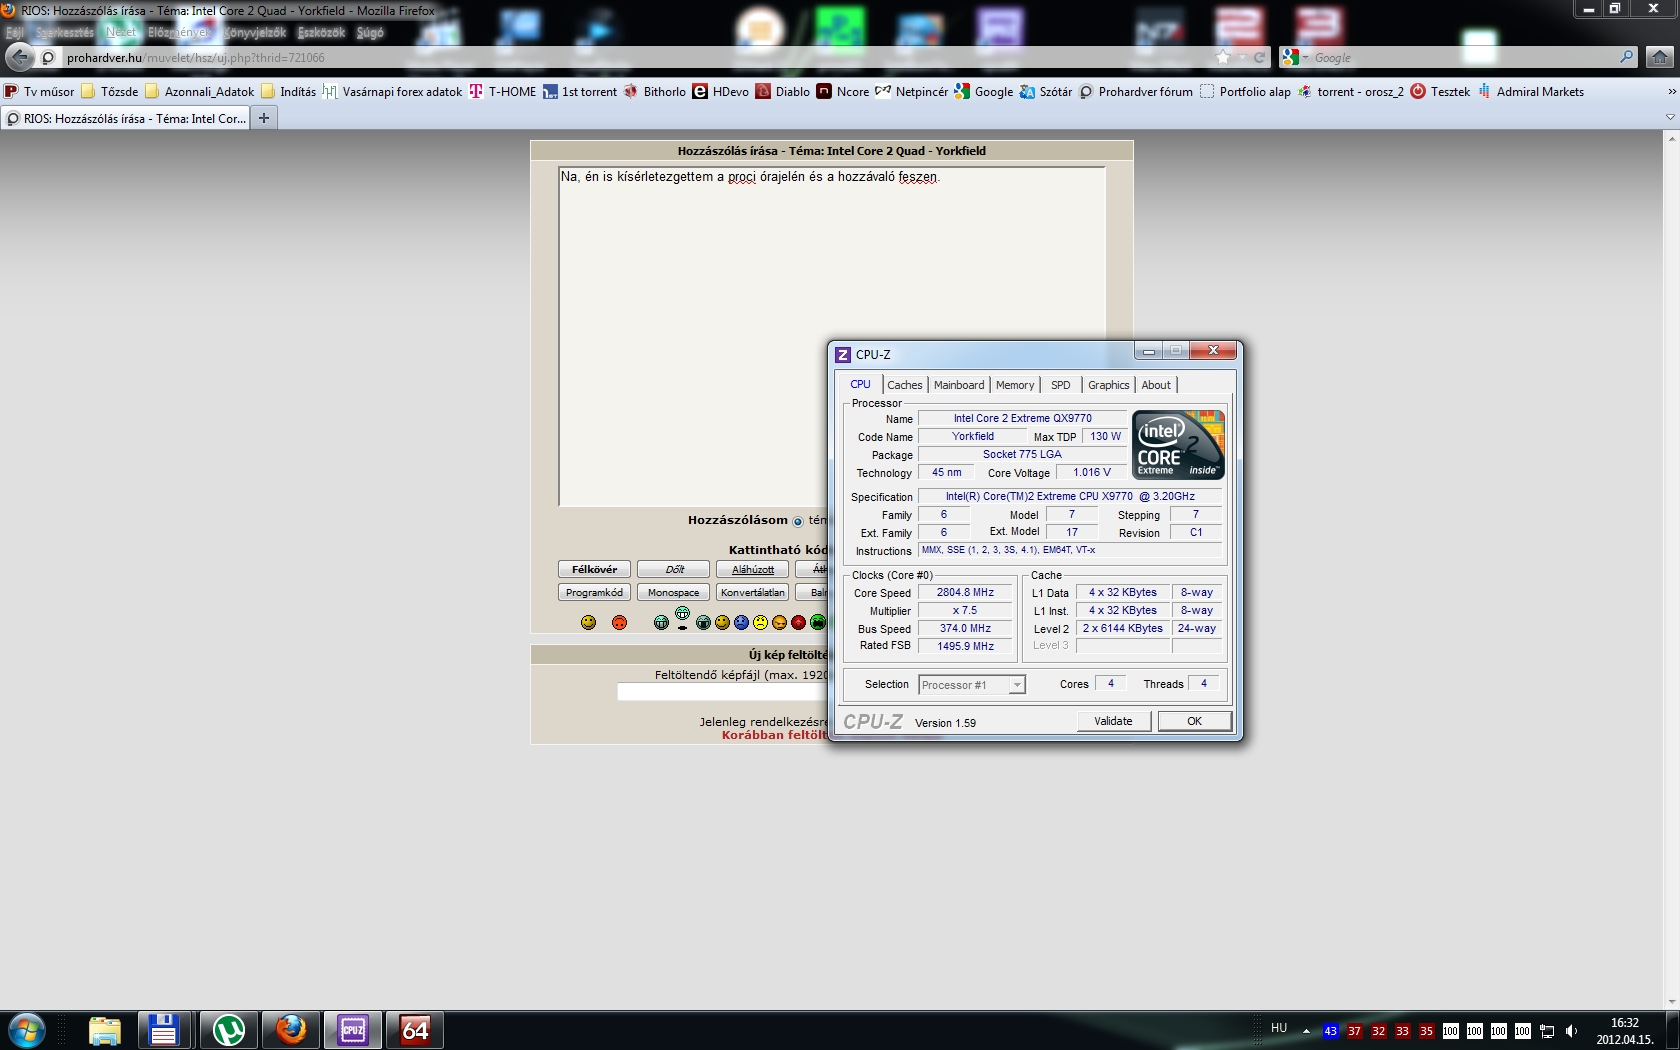1680x1050 pixels.
Task: Show hidden system tray icons
Action: (x=1306, y=1031)
